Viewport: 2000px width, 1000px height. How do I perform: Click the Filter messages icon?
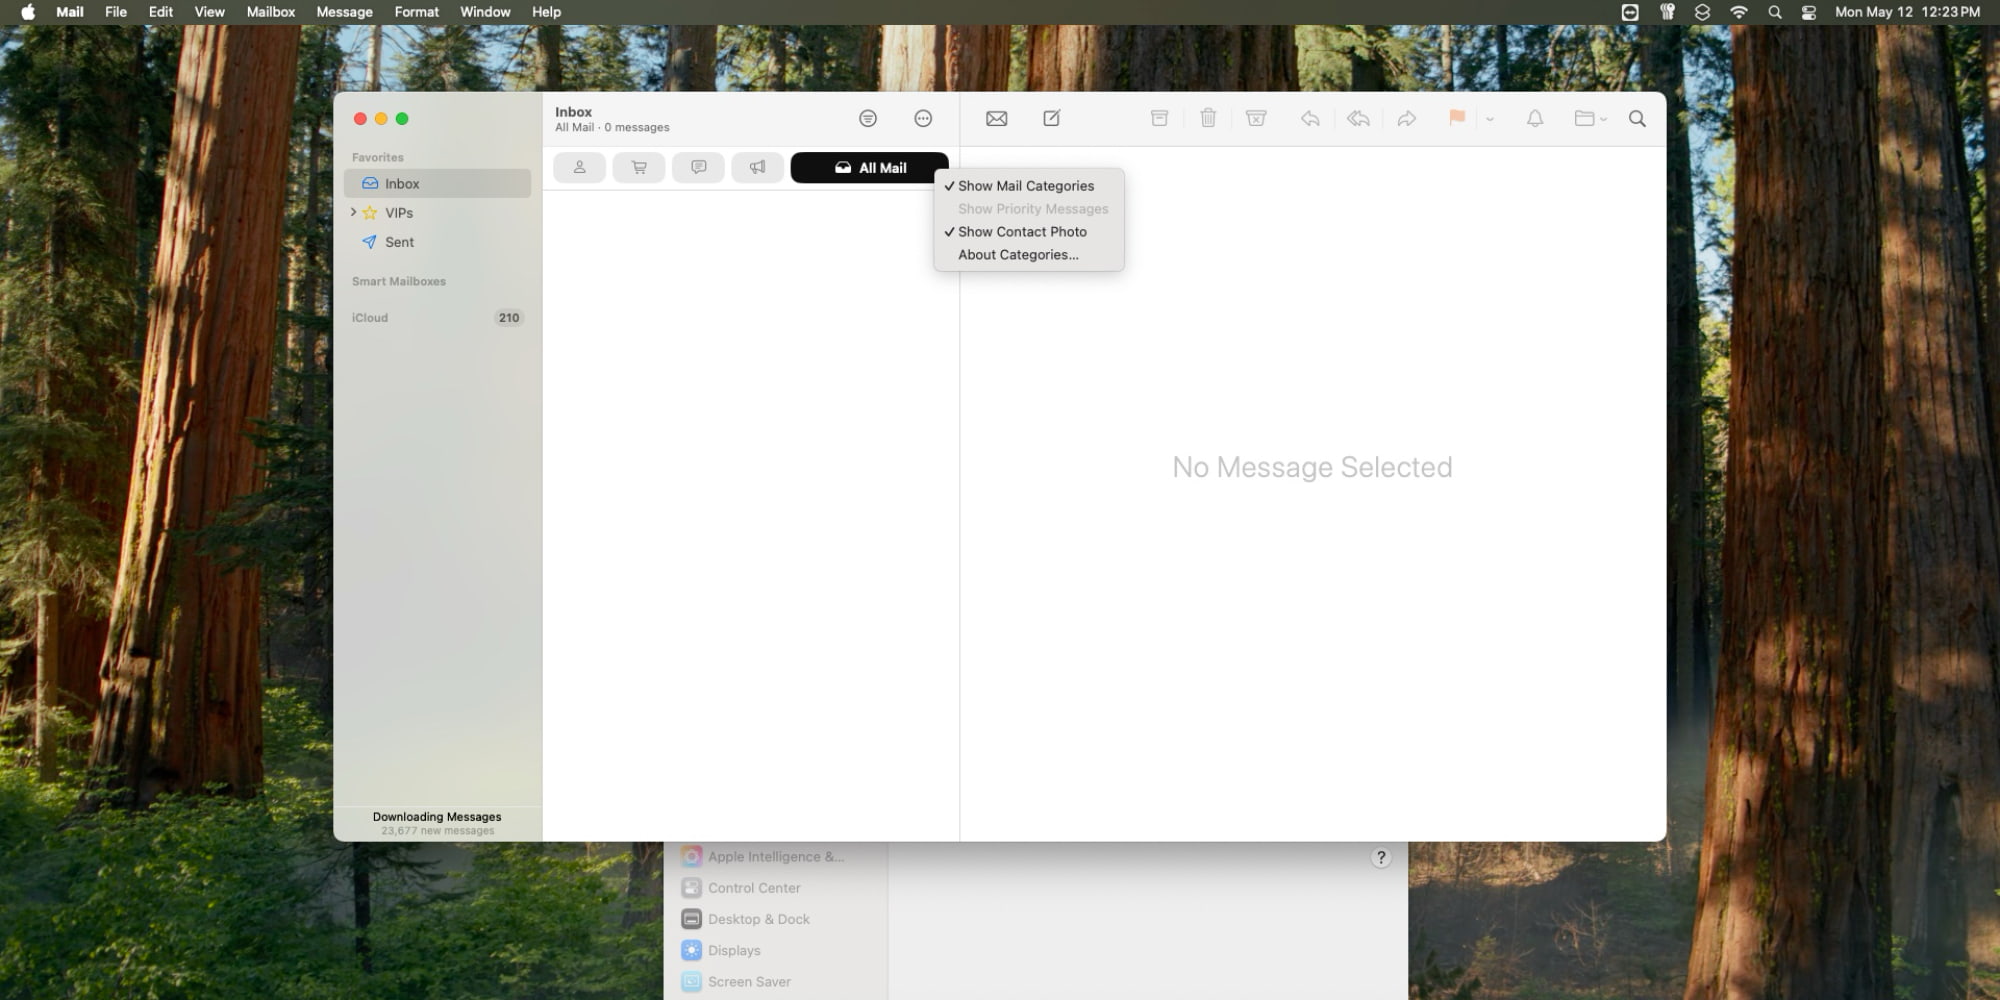coord(867,118)
